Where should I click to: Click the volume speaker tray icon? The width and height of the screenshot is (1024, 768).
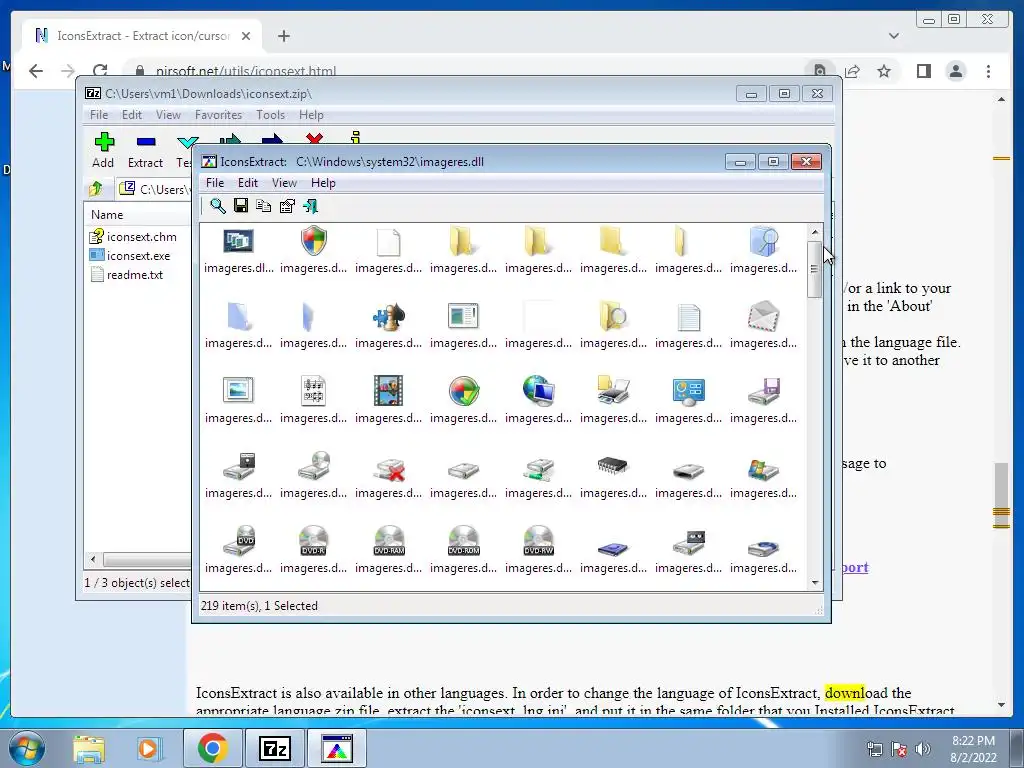point(923,749)
